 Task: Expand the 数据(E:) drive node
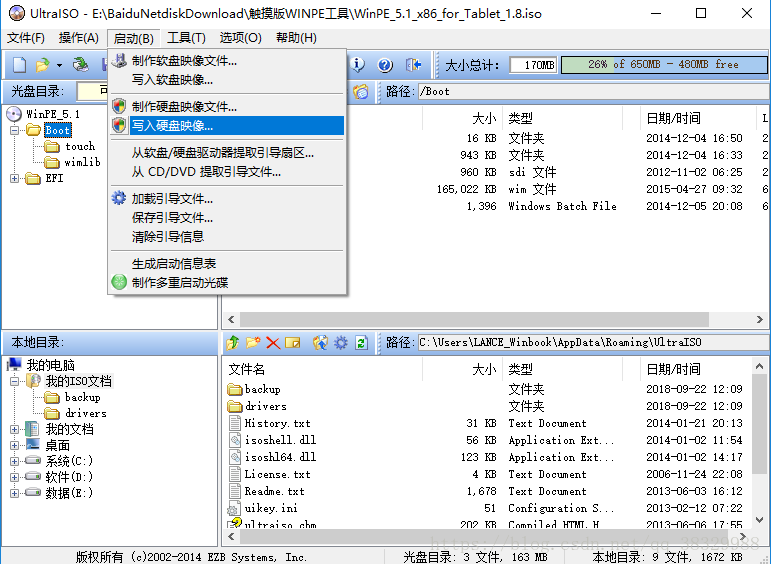14,493
